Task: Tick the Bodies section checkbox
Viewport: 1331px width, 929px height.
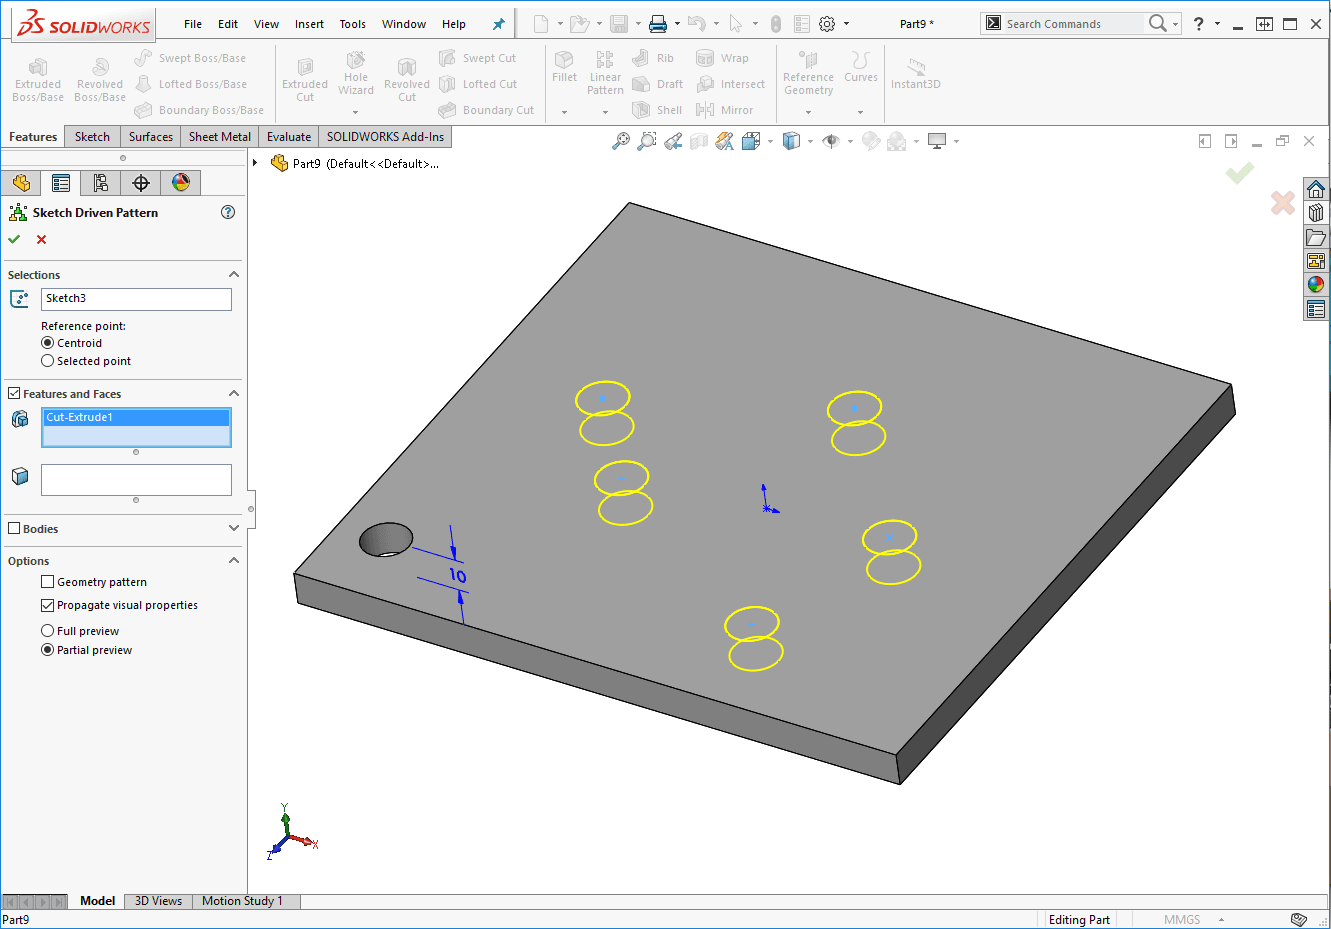Action: pyautogui.click(x=14, y=529)
